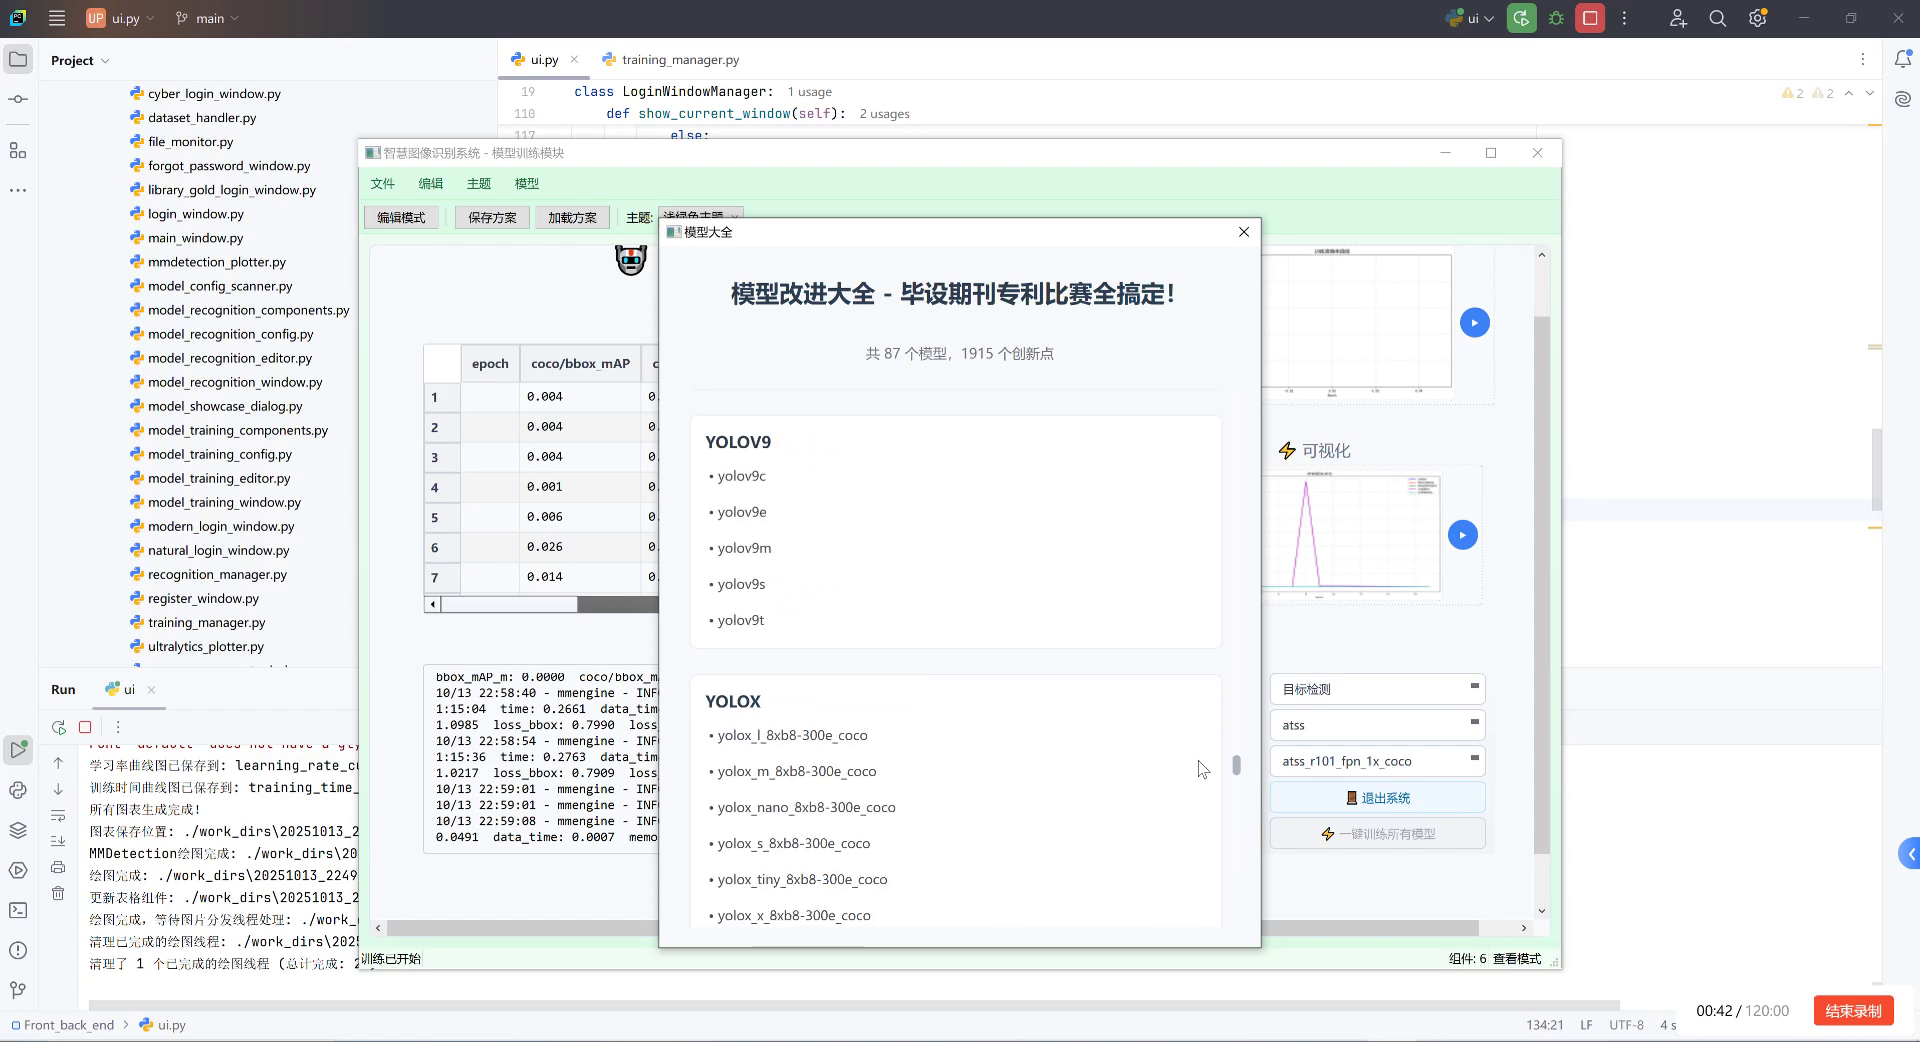Click the 退出系统 button
The width and height of the screenshot is (1920, 1042).
(x=1377, y=798)
